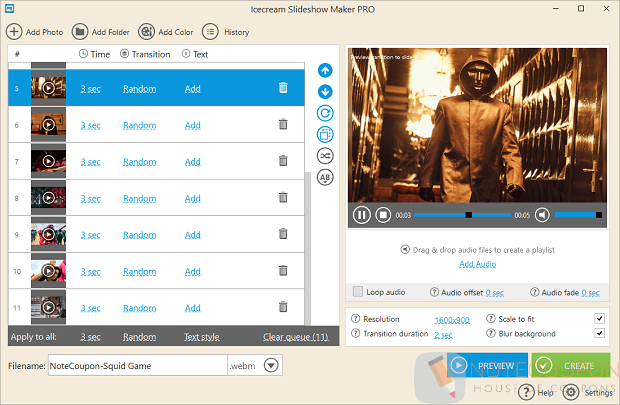
Task: Click the Add Photo plus icon
Action: (14, 32)
